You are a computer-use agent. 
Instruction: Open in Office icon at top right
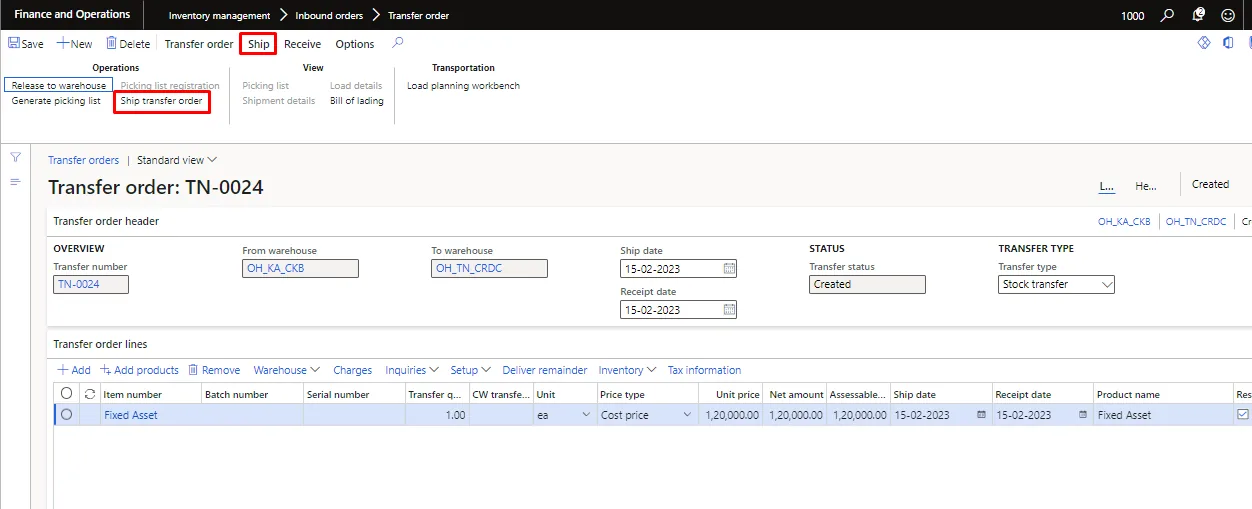[1228, 43]
